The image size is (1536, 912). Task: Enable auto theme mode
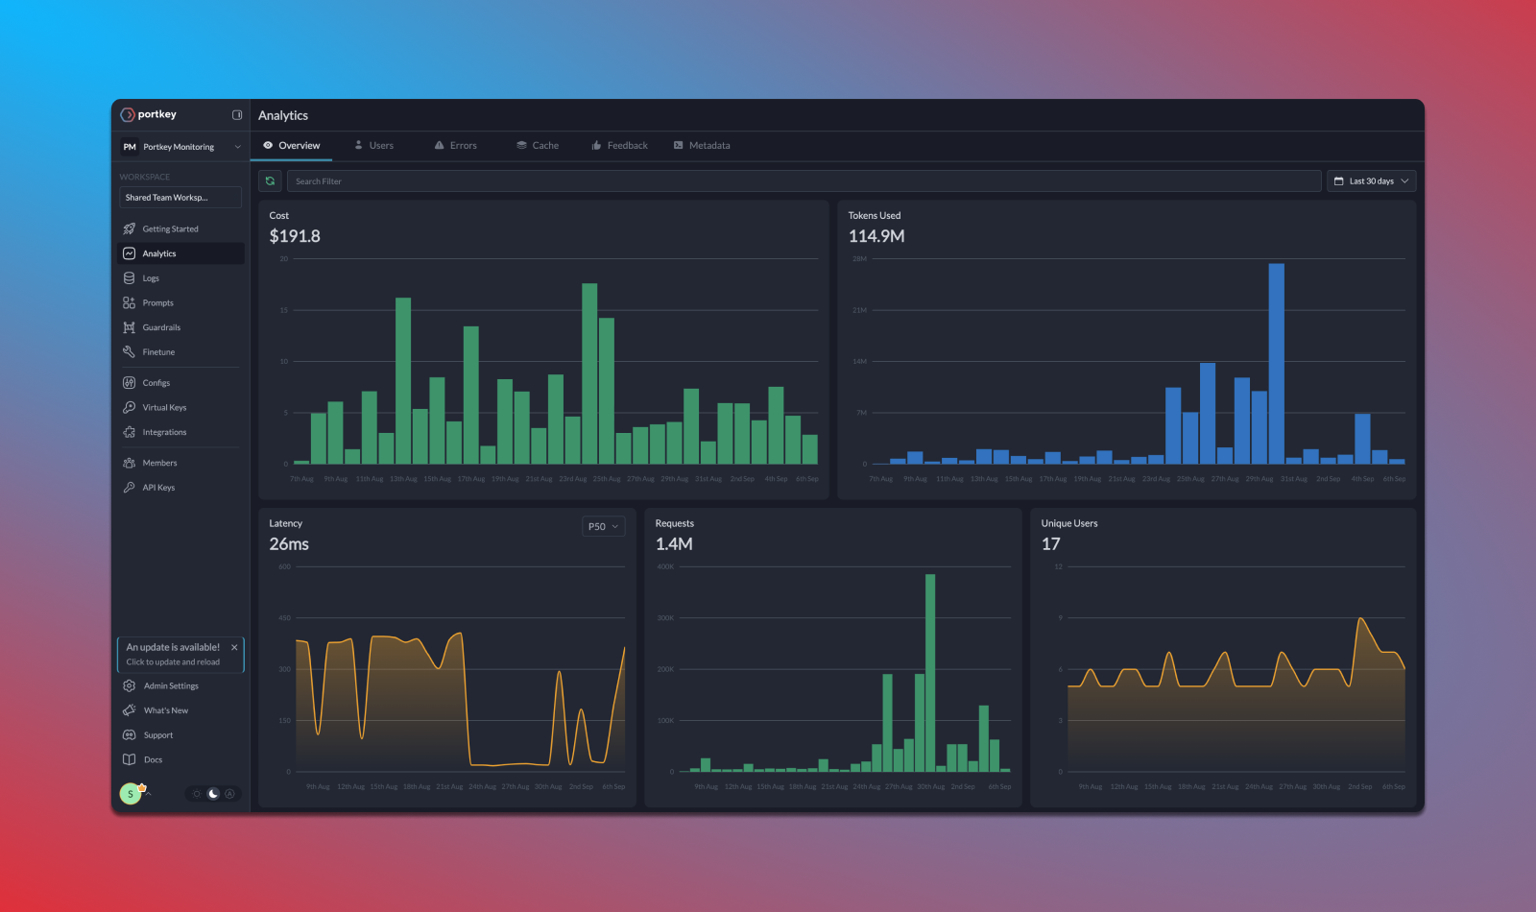(230, 793)
